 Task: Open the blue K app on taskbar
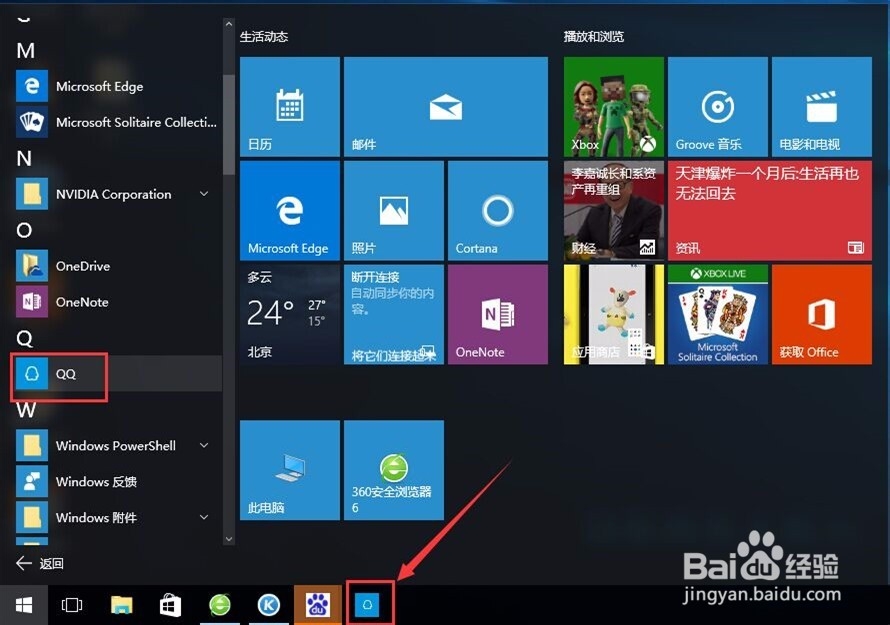coord(268,605)
